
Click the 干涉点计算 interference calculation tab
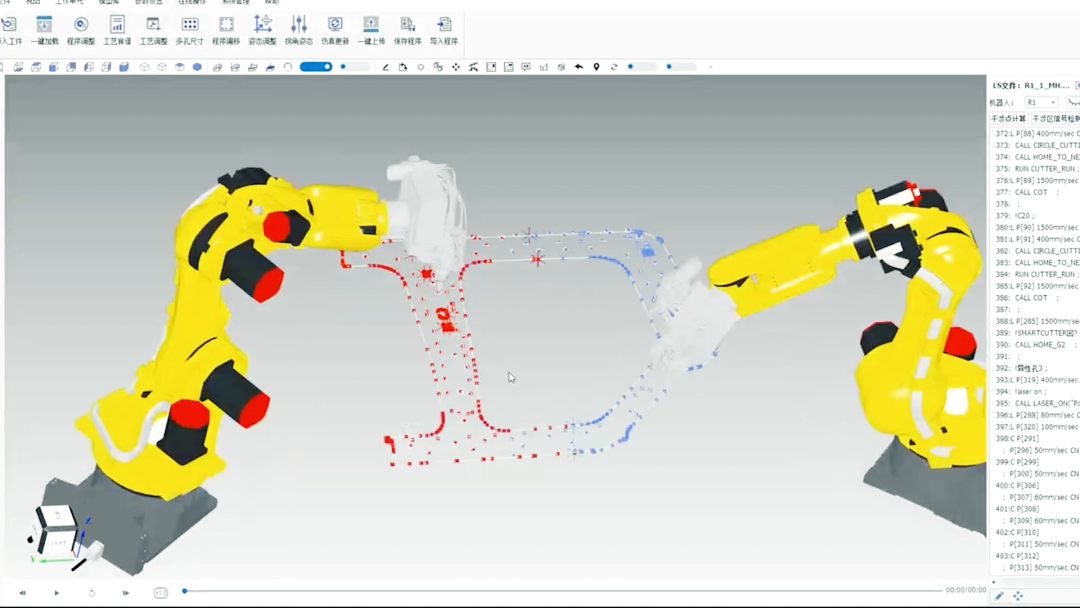pos(1008,119)
